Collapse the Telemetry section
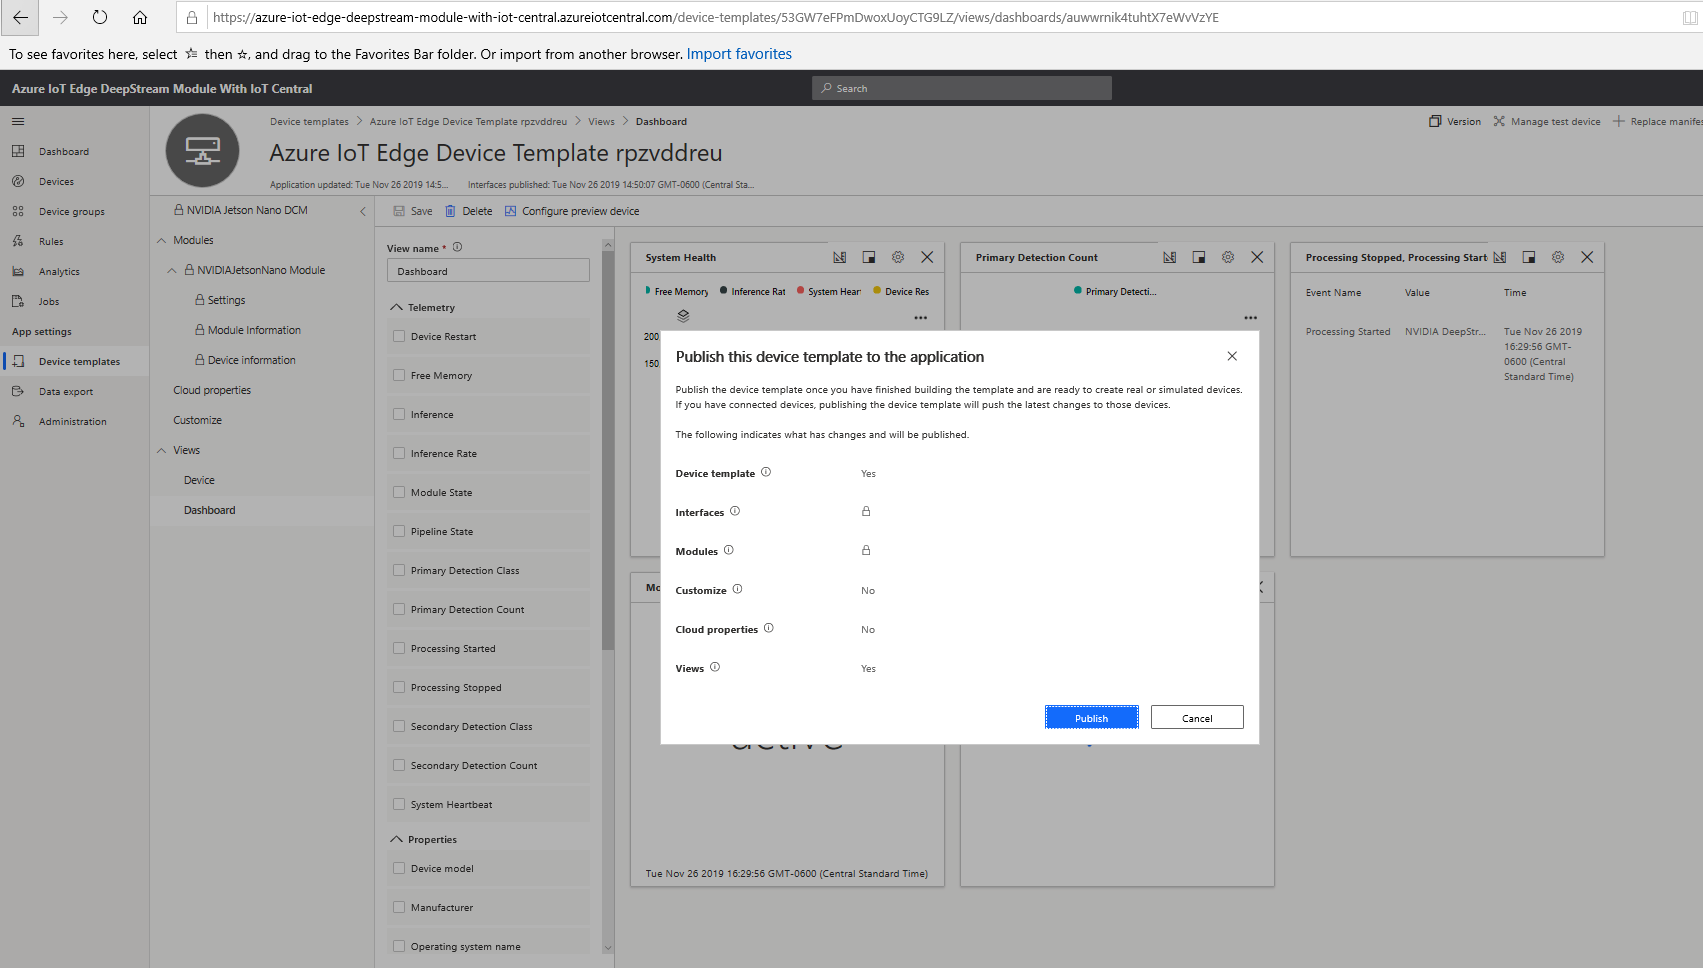This screenshot has width=1703, height=968. 397,307
